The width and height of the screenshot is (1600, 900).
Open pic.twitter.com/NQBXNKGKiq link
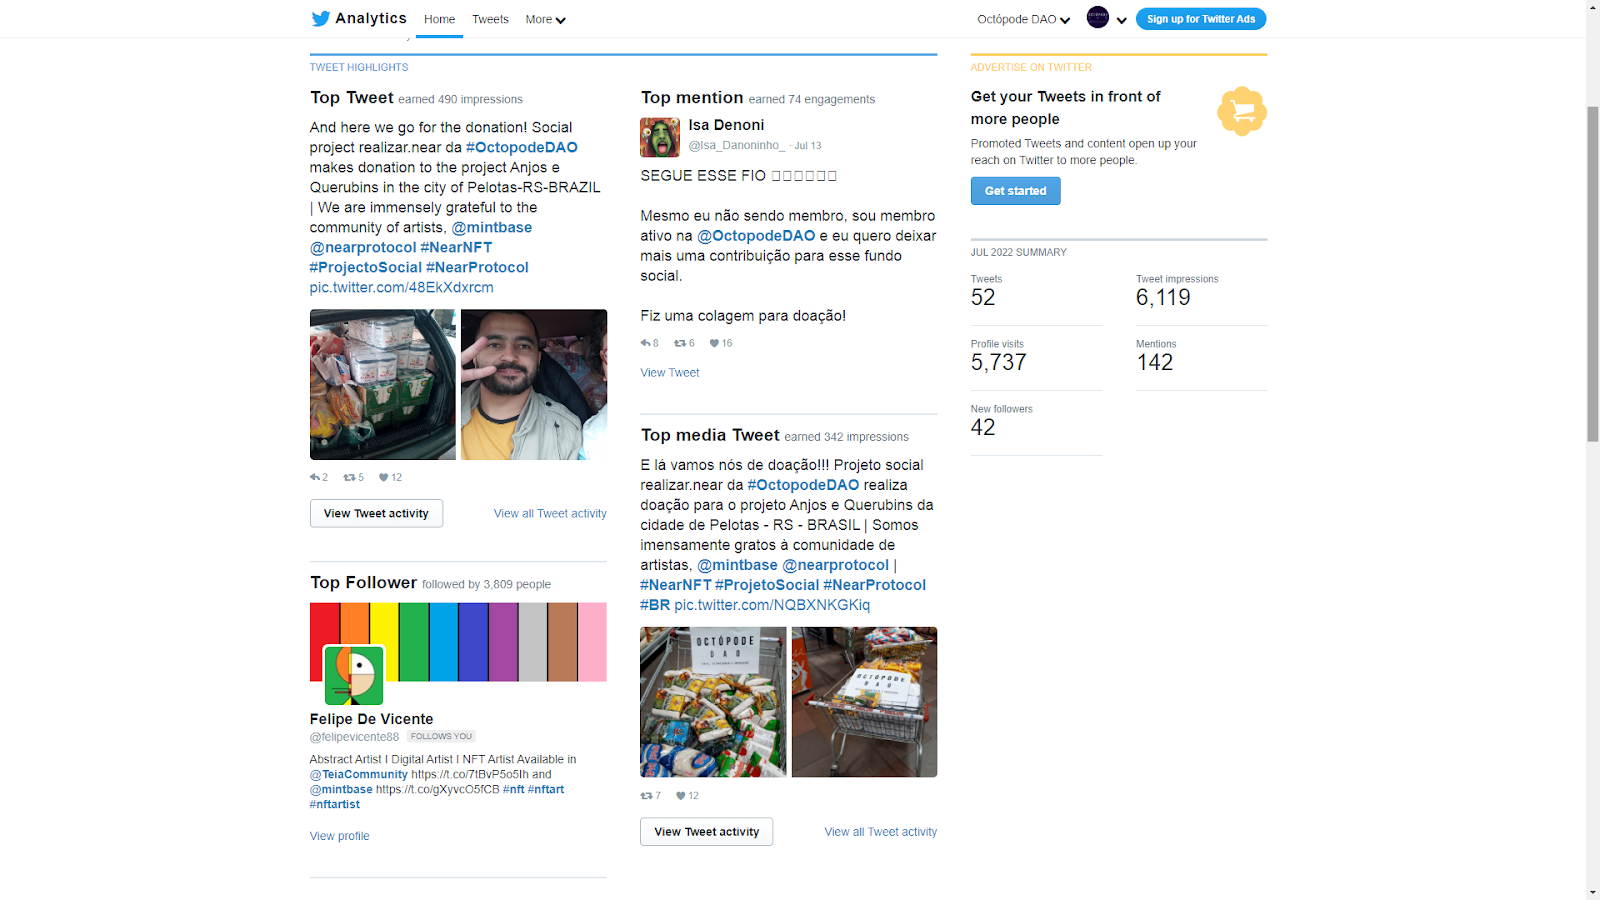(772, 605)
